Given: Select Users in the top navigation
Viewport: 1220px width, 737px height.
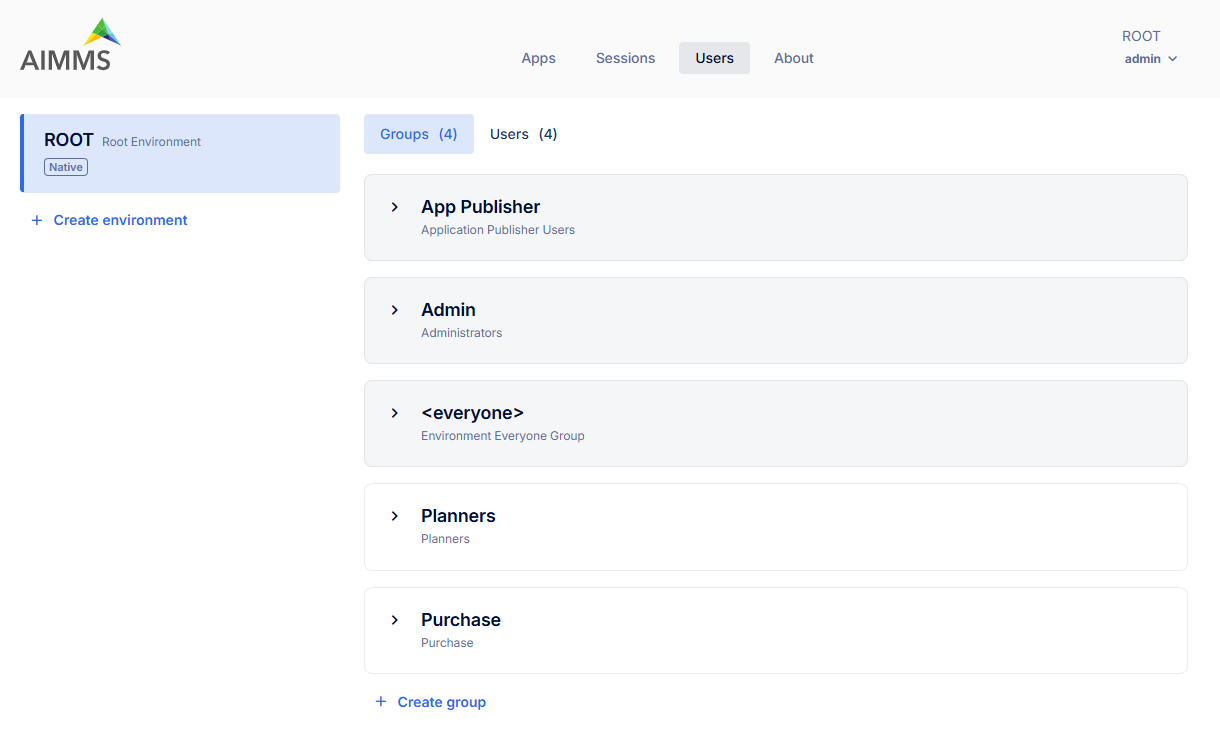Looking at the screenshot, I should tap(714, 58).
